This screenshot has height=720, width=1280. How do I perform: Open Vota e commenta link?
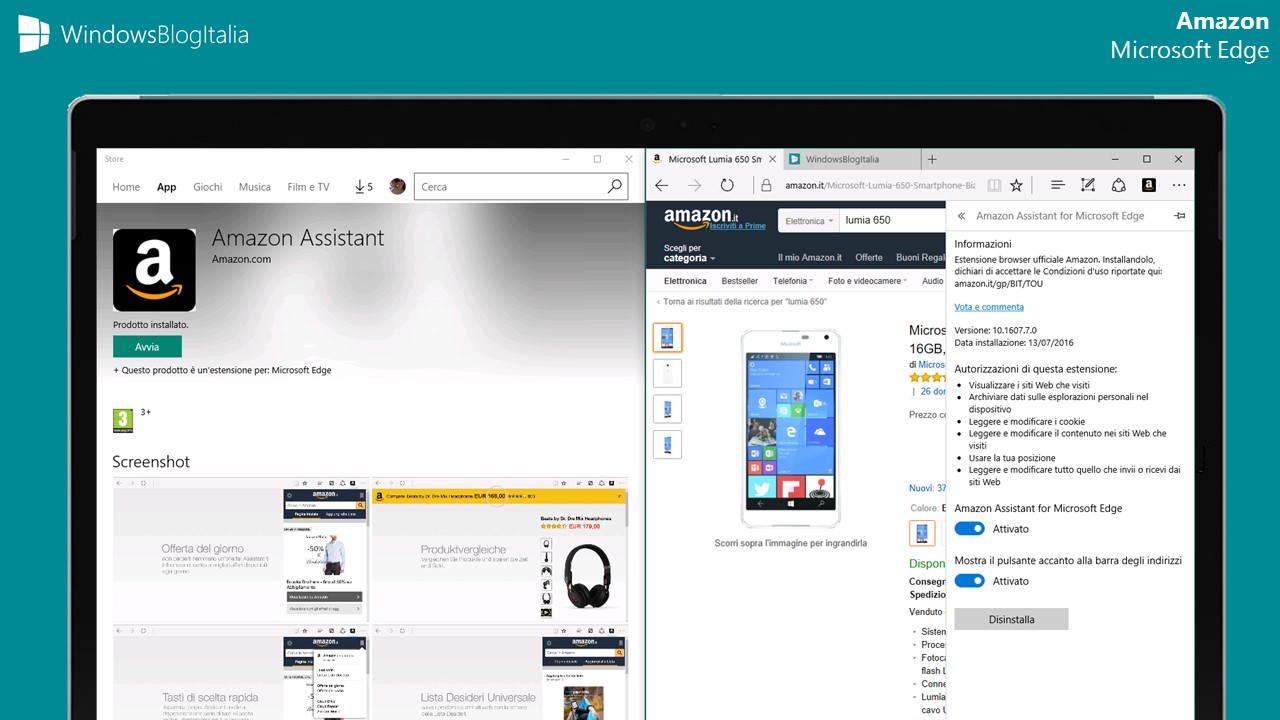pos(989,307)
